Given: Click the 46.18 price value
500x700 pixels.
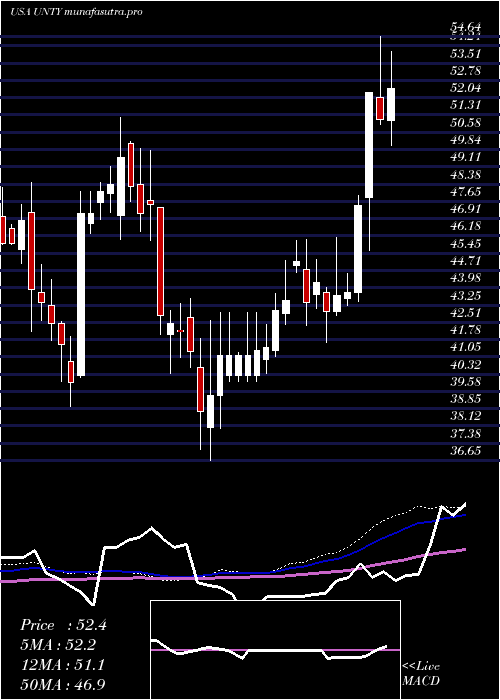Looking at the screenshot, I should pyautogui.click(x=466, y=226).
